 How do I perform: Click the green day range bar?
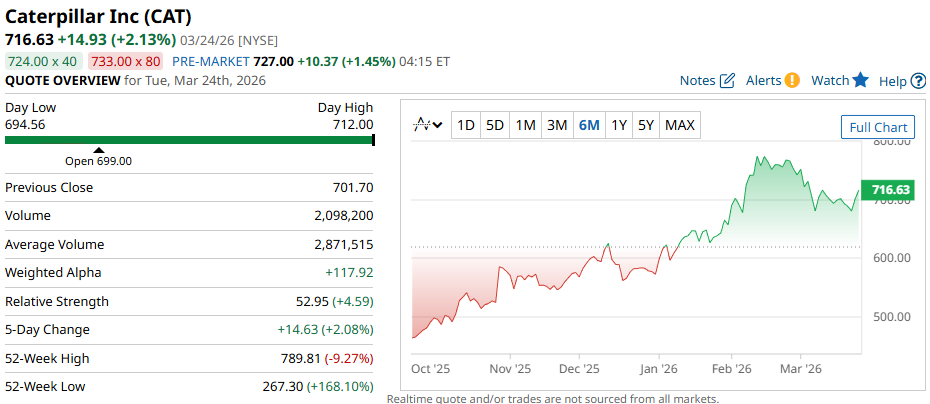pos(189,140)
